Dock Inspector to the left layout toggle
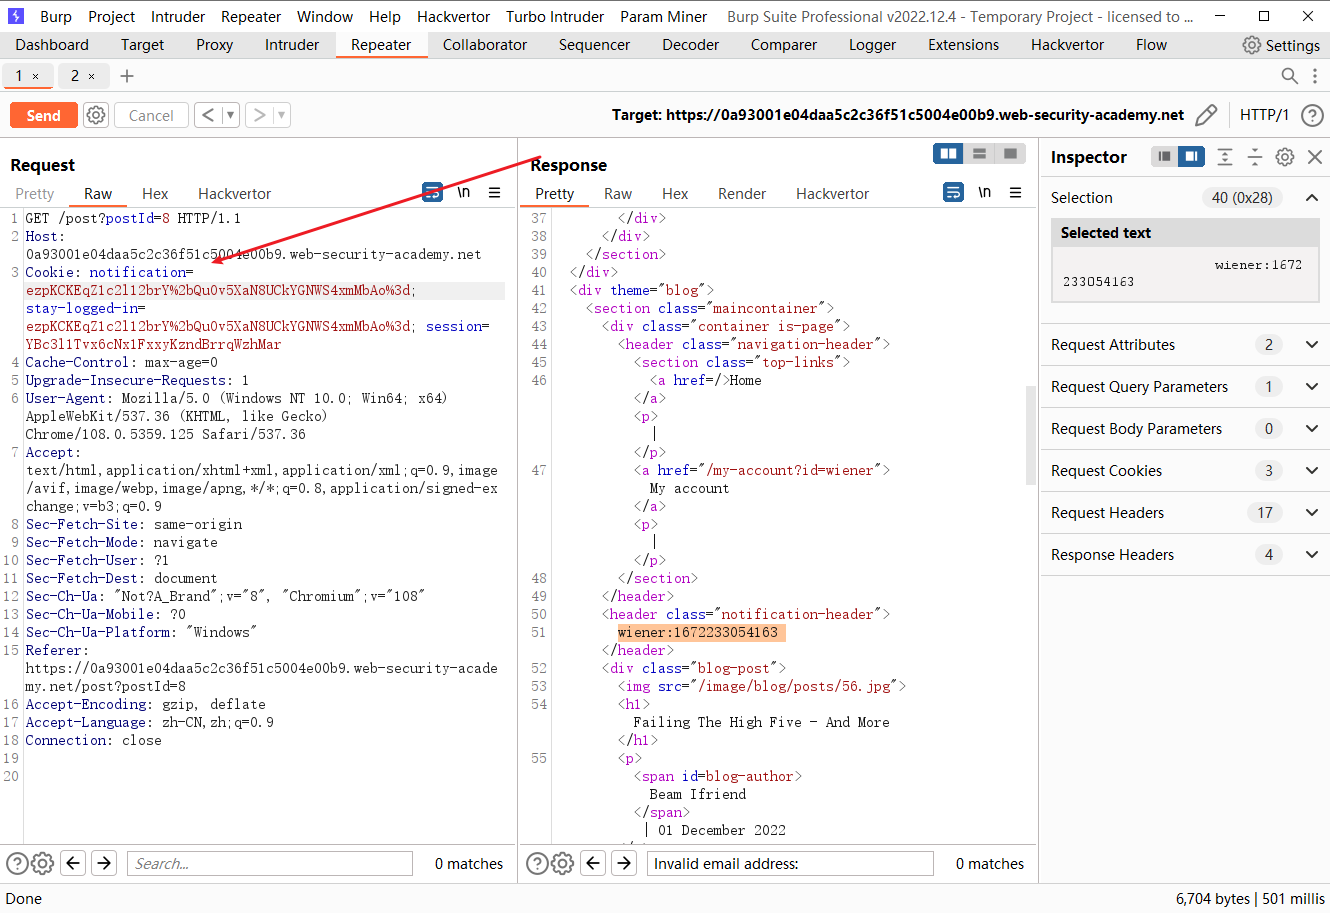 pyautogui.click(x=1164, y=156)
